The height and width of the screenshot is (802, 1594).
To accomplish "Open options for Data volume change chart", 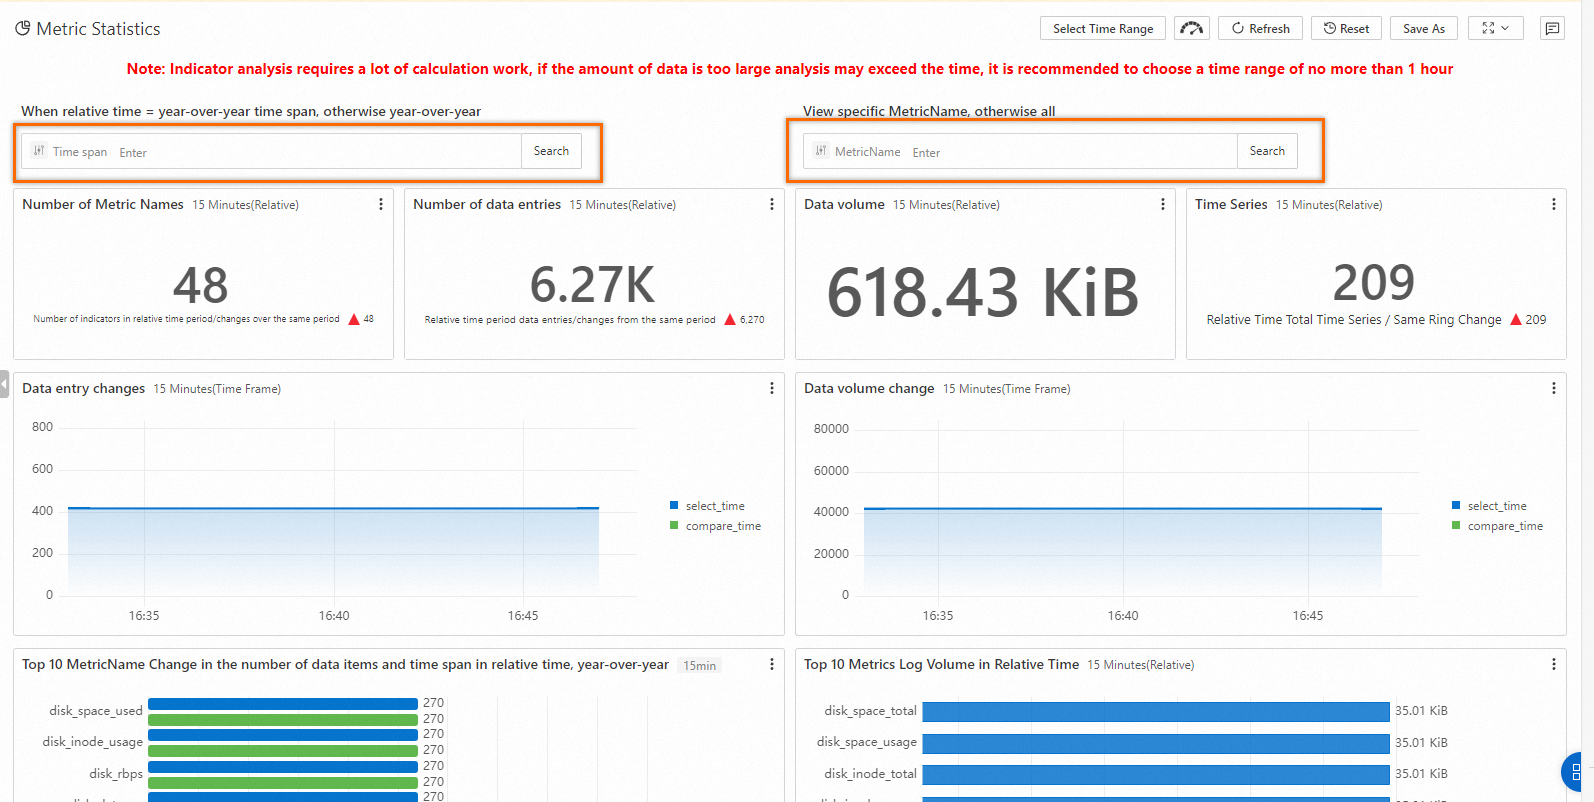I will [x=1554, y=388].
